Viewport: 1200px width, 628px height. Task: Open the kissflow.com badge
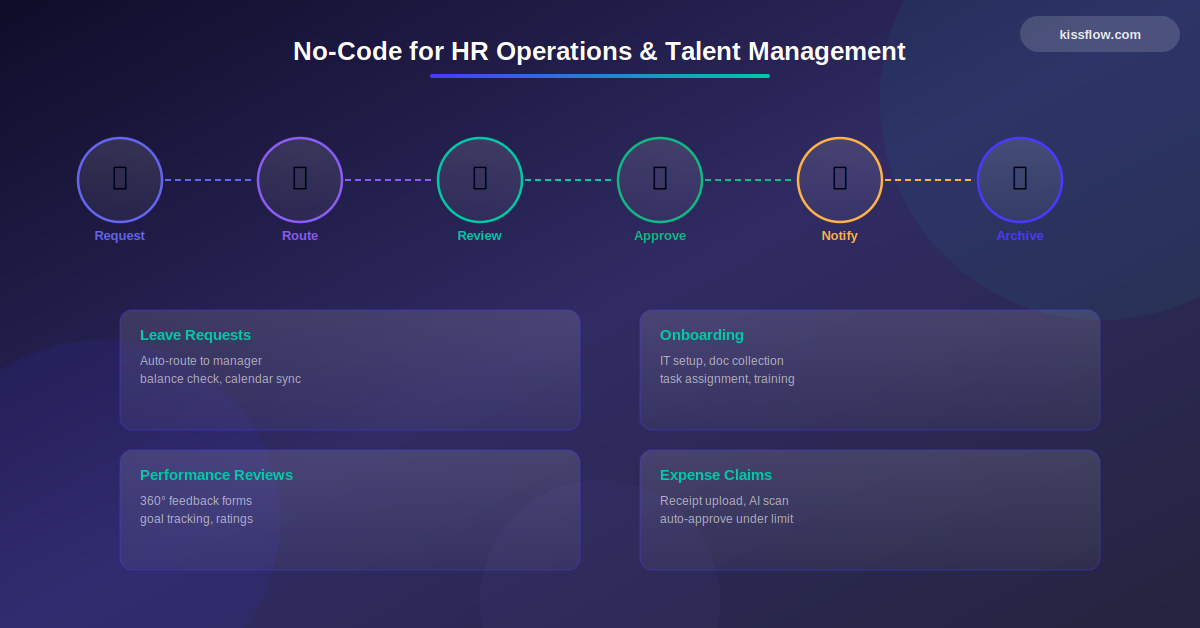(x=1100, y=34)
